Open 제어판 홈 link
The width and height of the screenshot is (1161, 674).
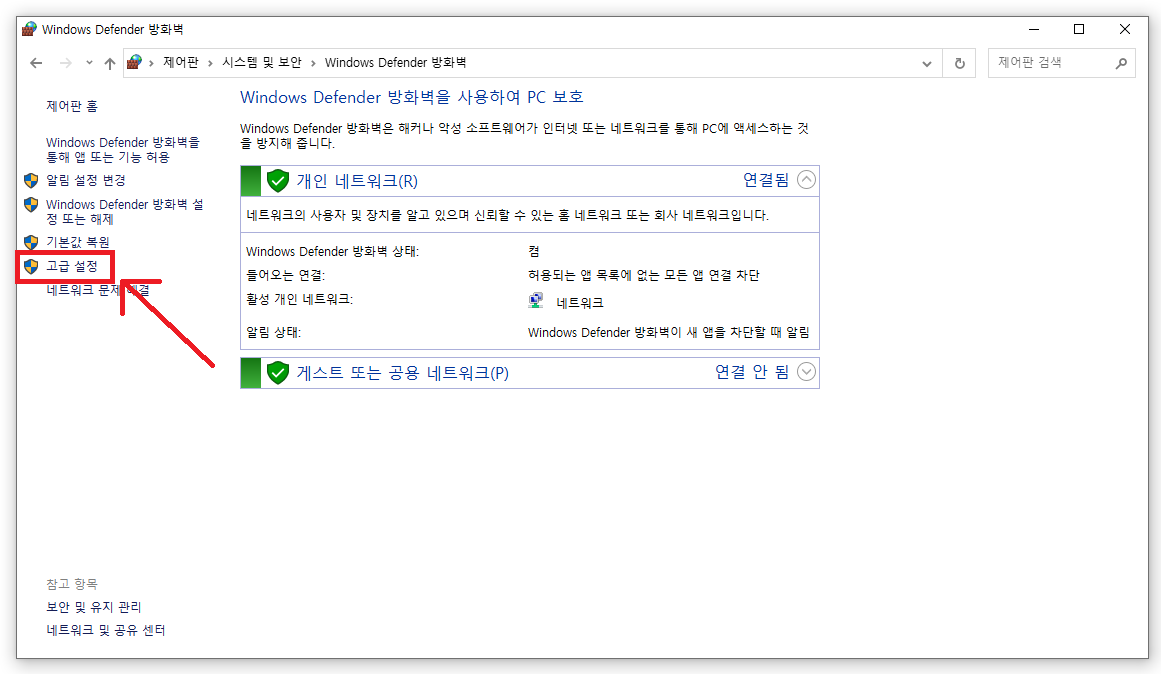point(72,106)
